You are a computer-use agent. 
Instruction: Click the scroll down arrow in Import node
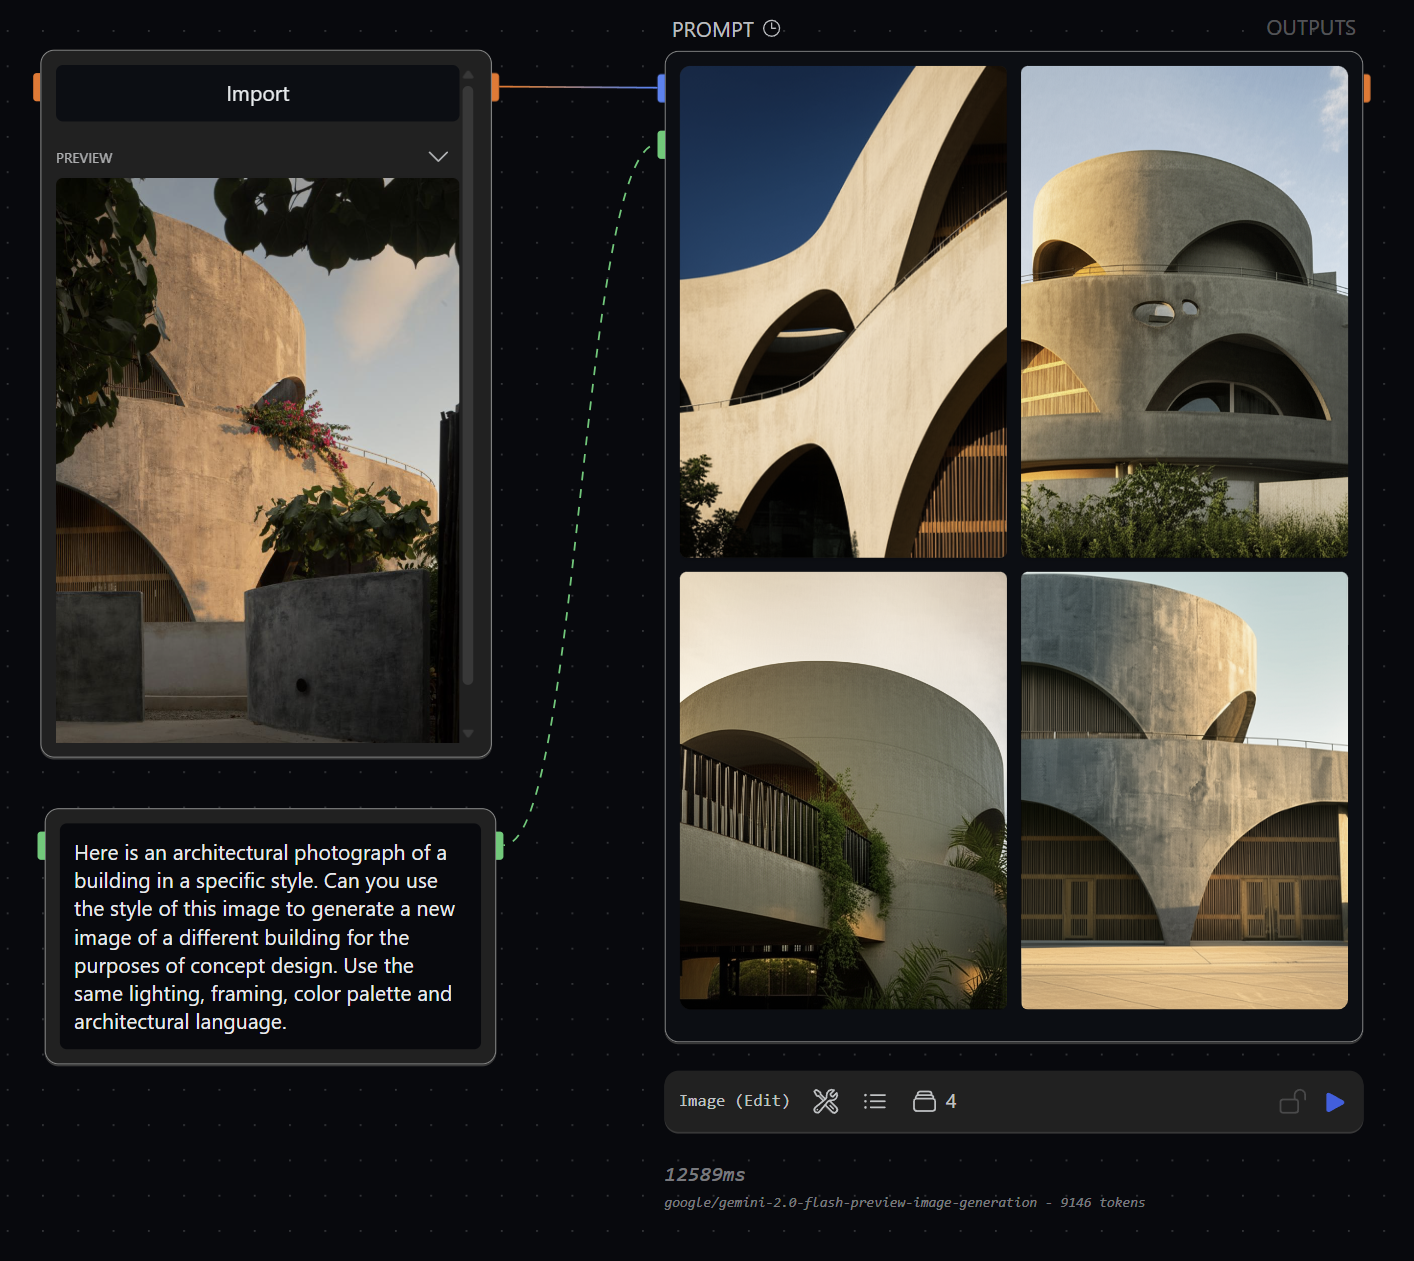(468, 733)
